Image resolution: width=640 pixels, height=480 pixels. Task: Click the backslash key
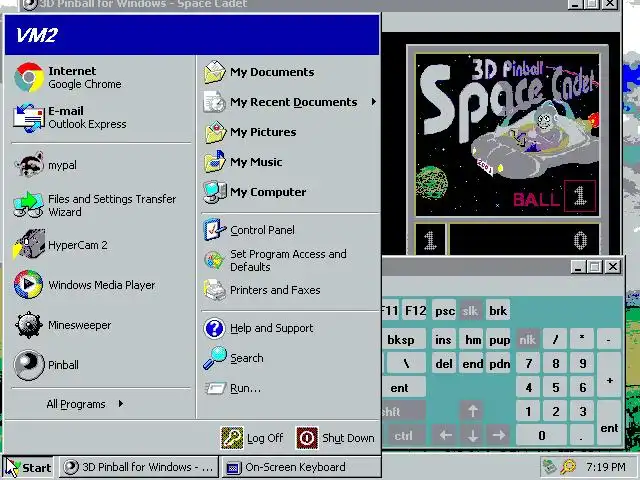pyautogui.click(x=406, y=363)
